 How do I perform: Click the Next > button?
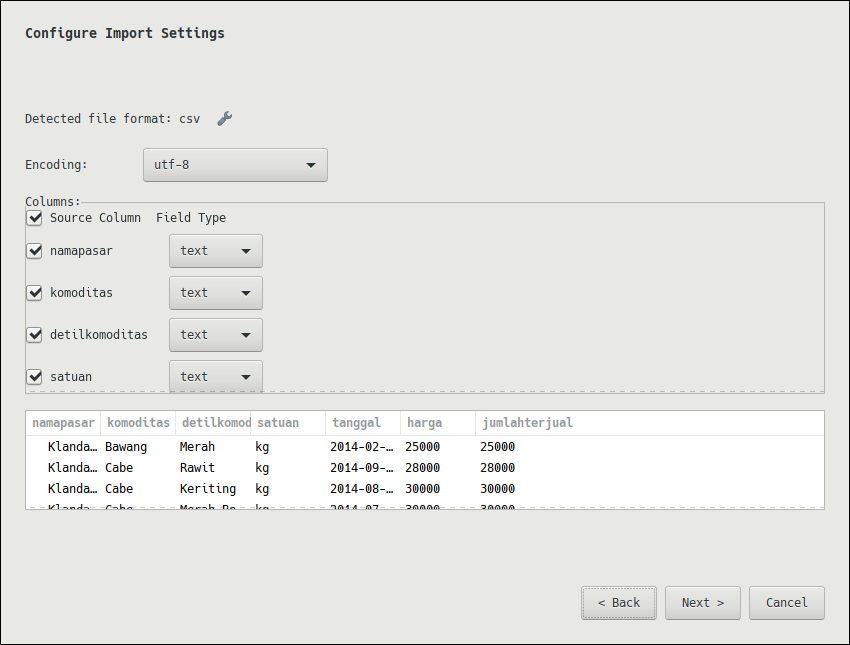click(702, 603)
